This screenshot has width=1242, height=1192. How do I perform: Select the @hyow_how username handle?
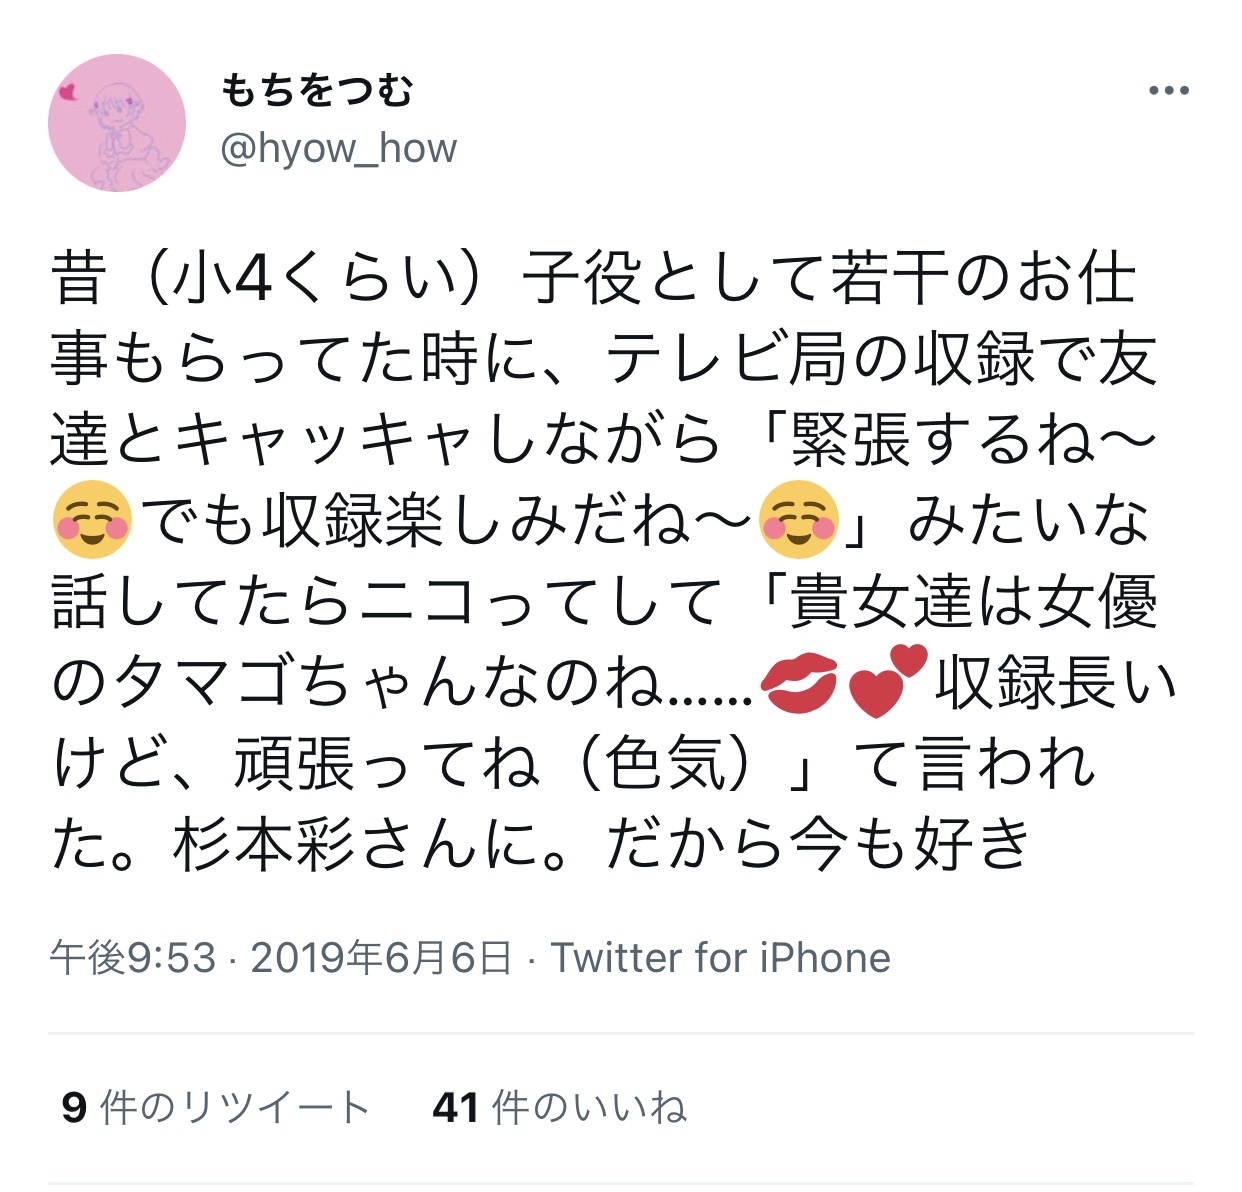point(338,149)
